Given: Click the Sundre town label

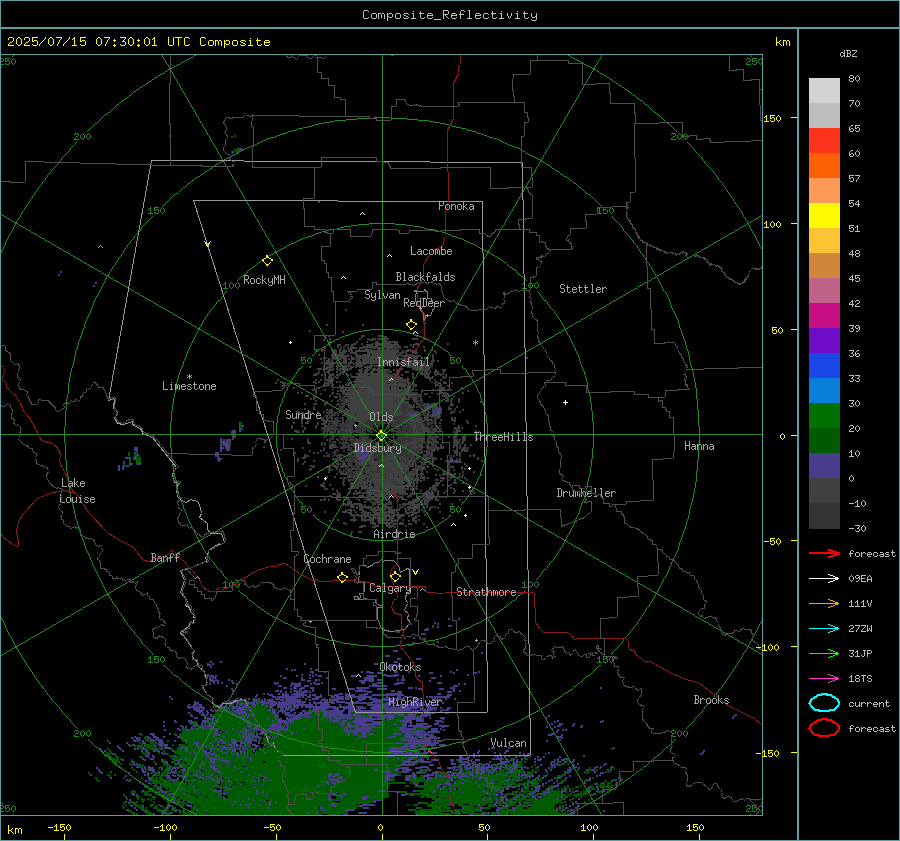Looking at the screenshot, I should (303, 414).
